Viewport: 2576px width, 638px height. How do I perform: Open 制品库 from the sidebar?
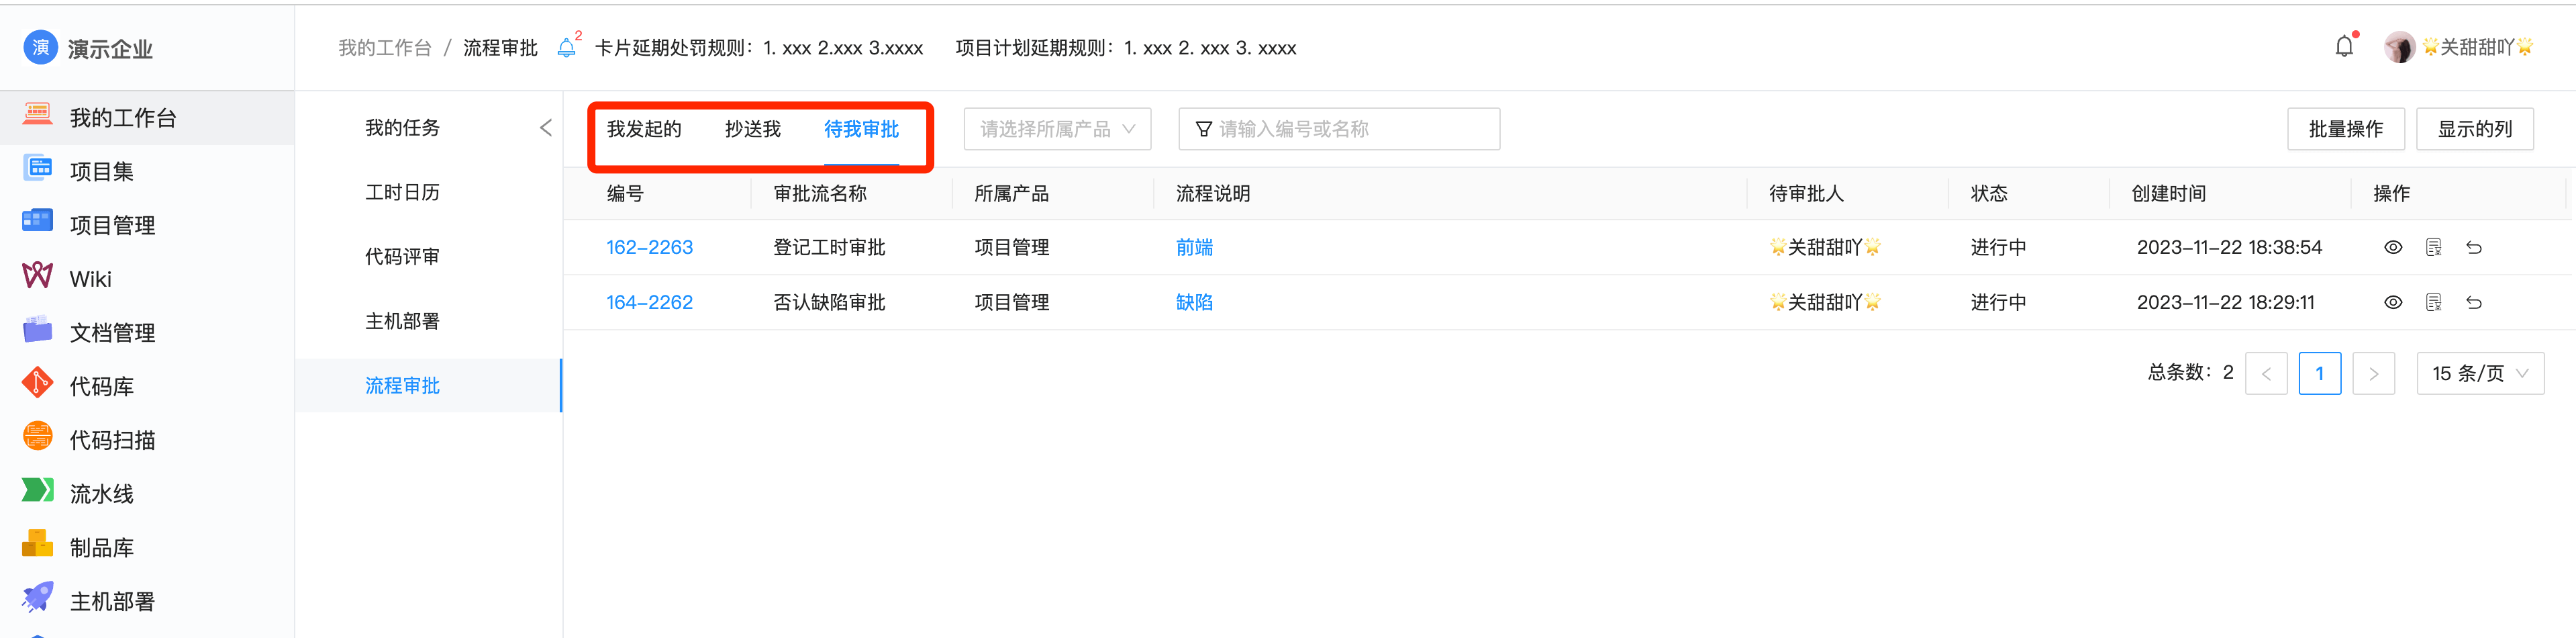[x=100, y=546]
